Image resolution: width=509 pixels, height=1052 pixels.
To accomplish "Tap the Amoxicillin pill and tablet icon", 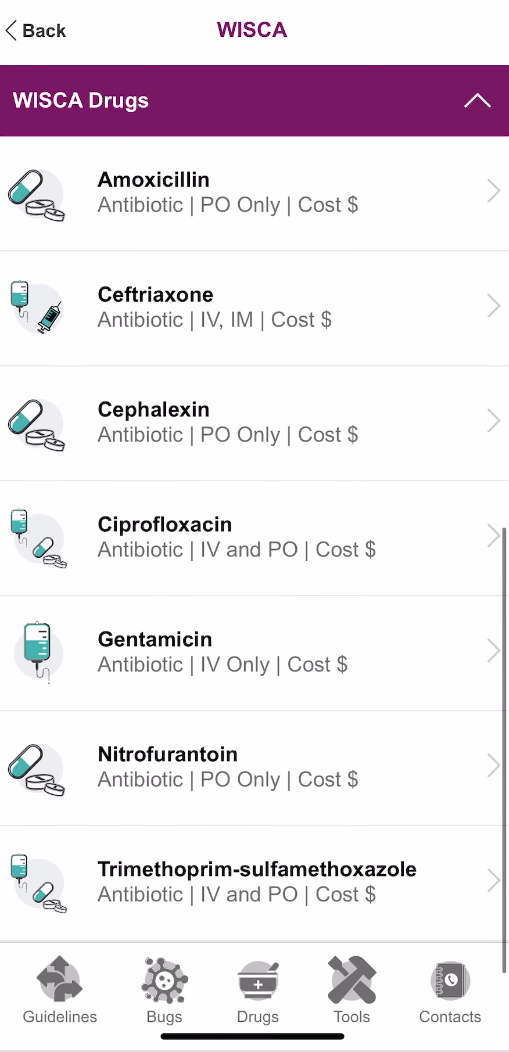I will [x=37, y=195].
